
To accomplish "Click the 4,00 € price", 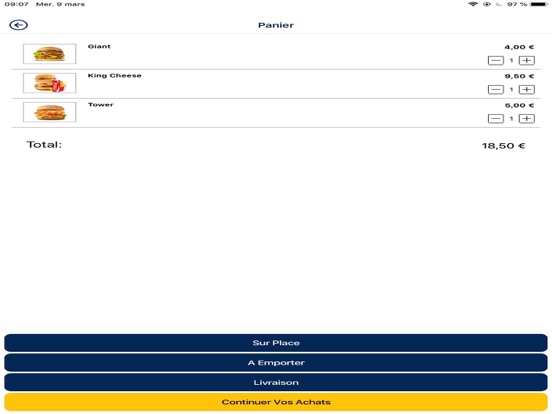I will point(519,47).
